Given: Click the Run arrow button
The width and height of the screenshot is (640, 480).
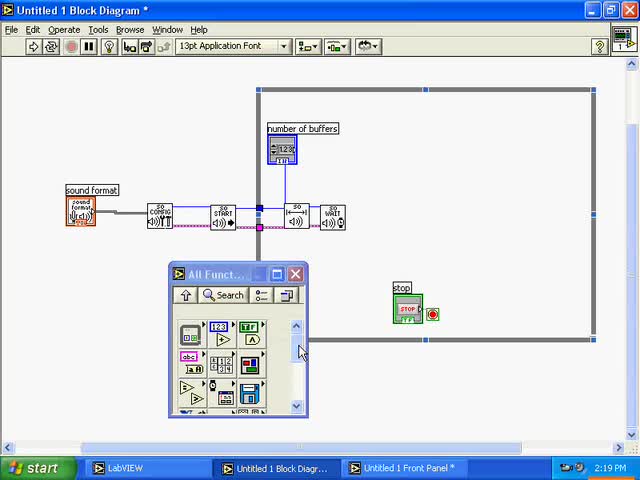Looking at the screenshot, I should pos(33,47).
